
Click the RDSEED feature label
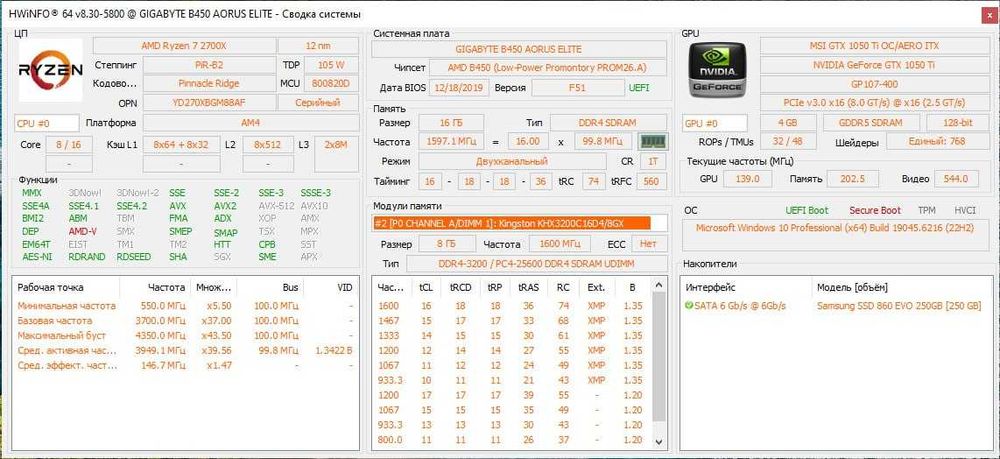134,257
